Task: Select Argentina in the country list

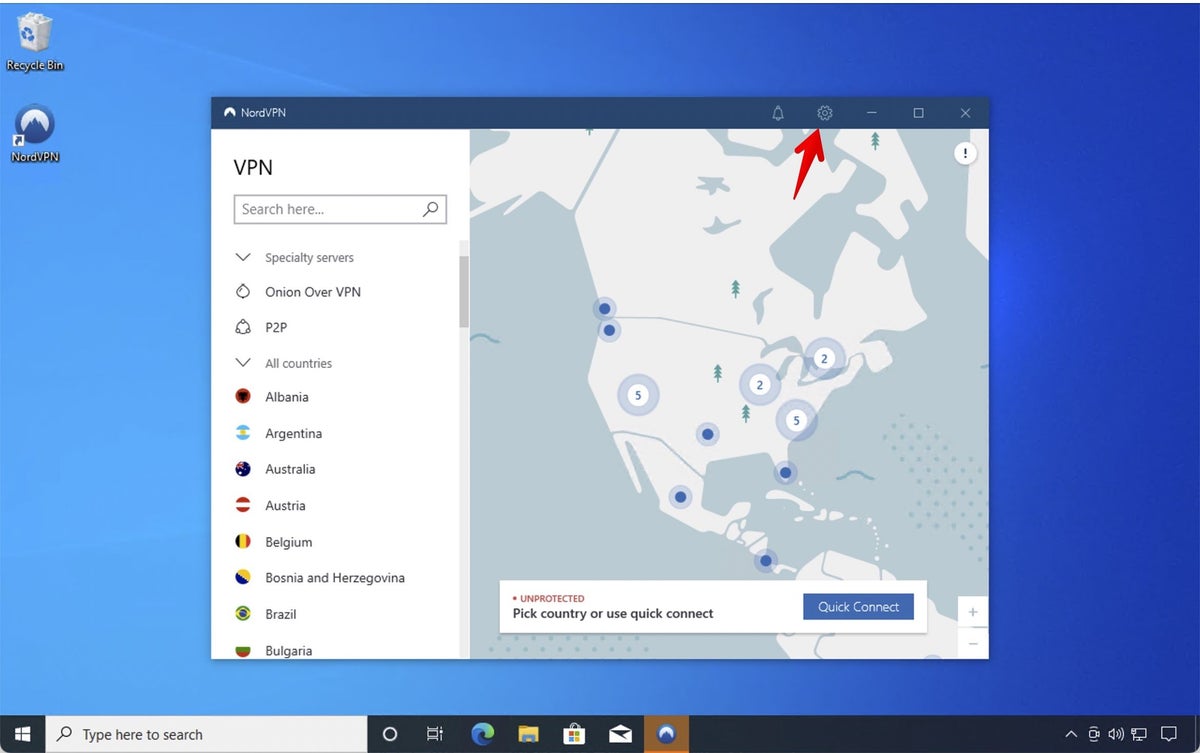Action: 294,433
